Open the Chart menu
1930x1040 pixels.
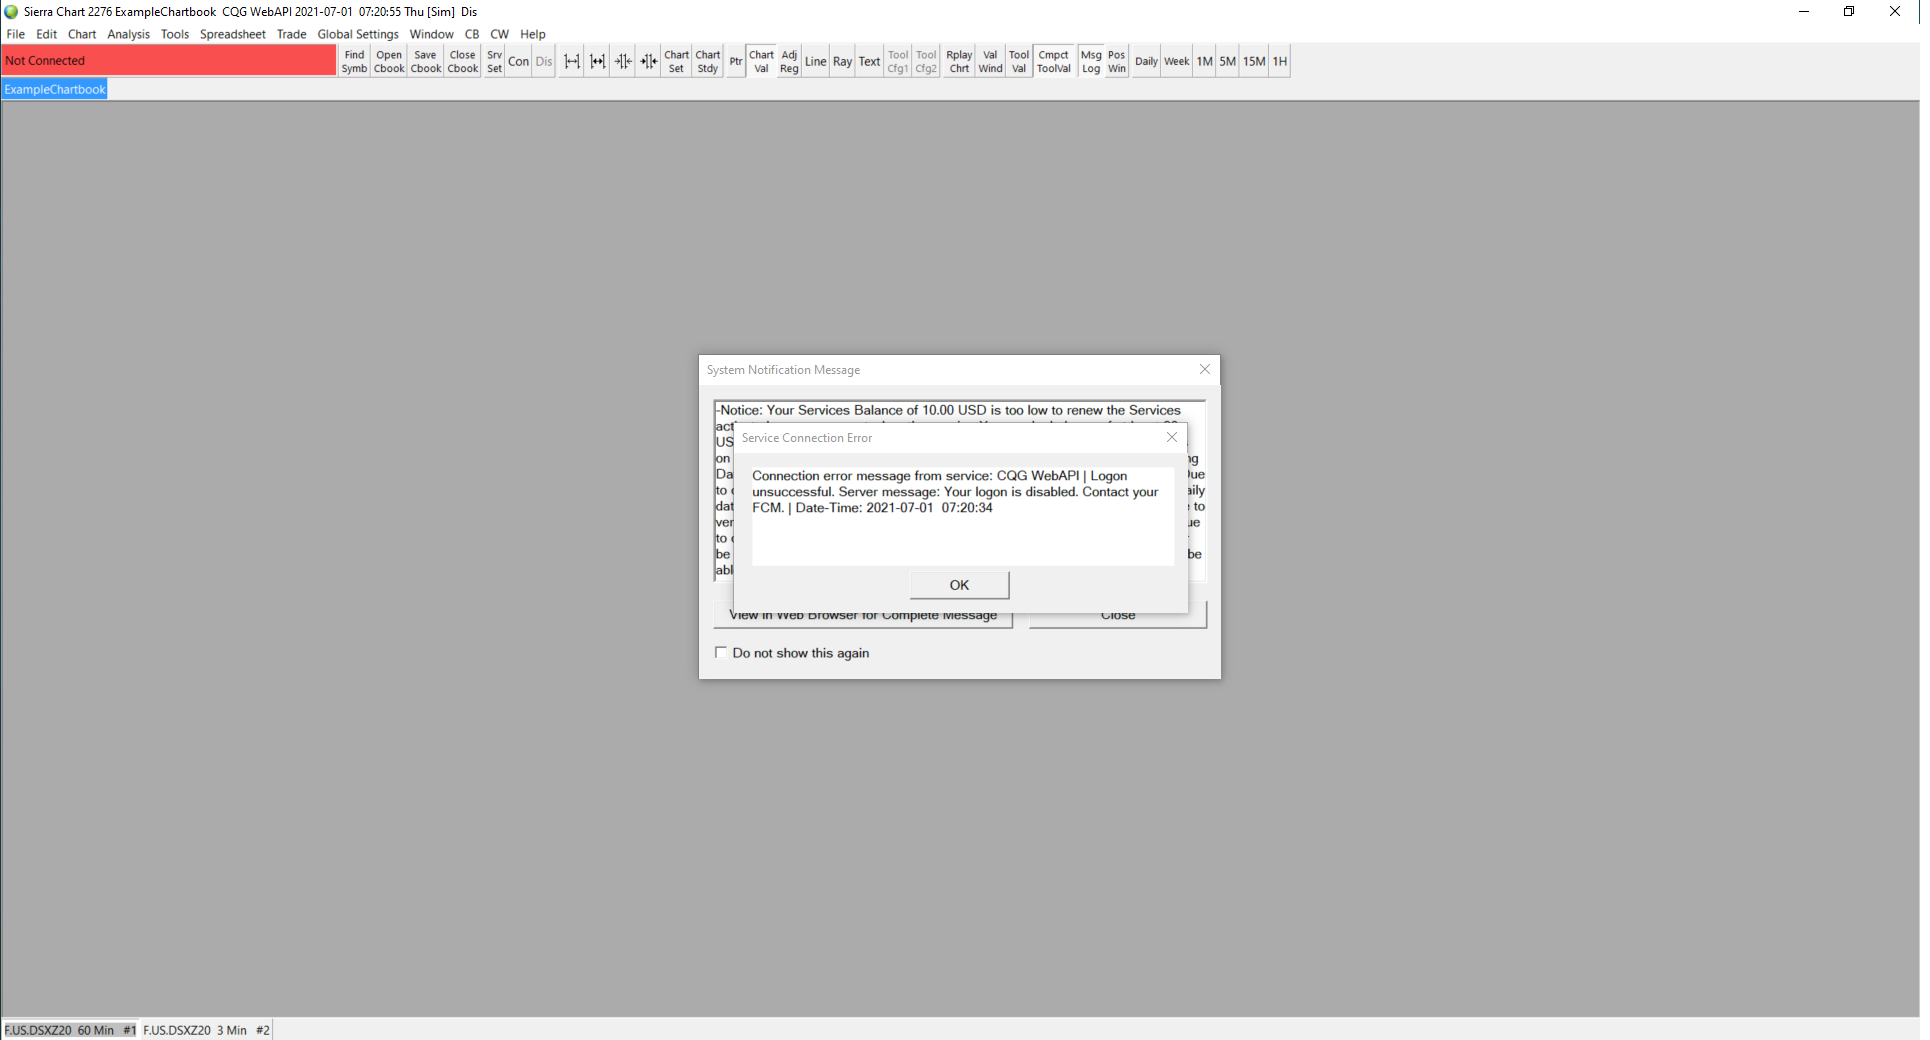(x=82, y=34)
